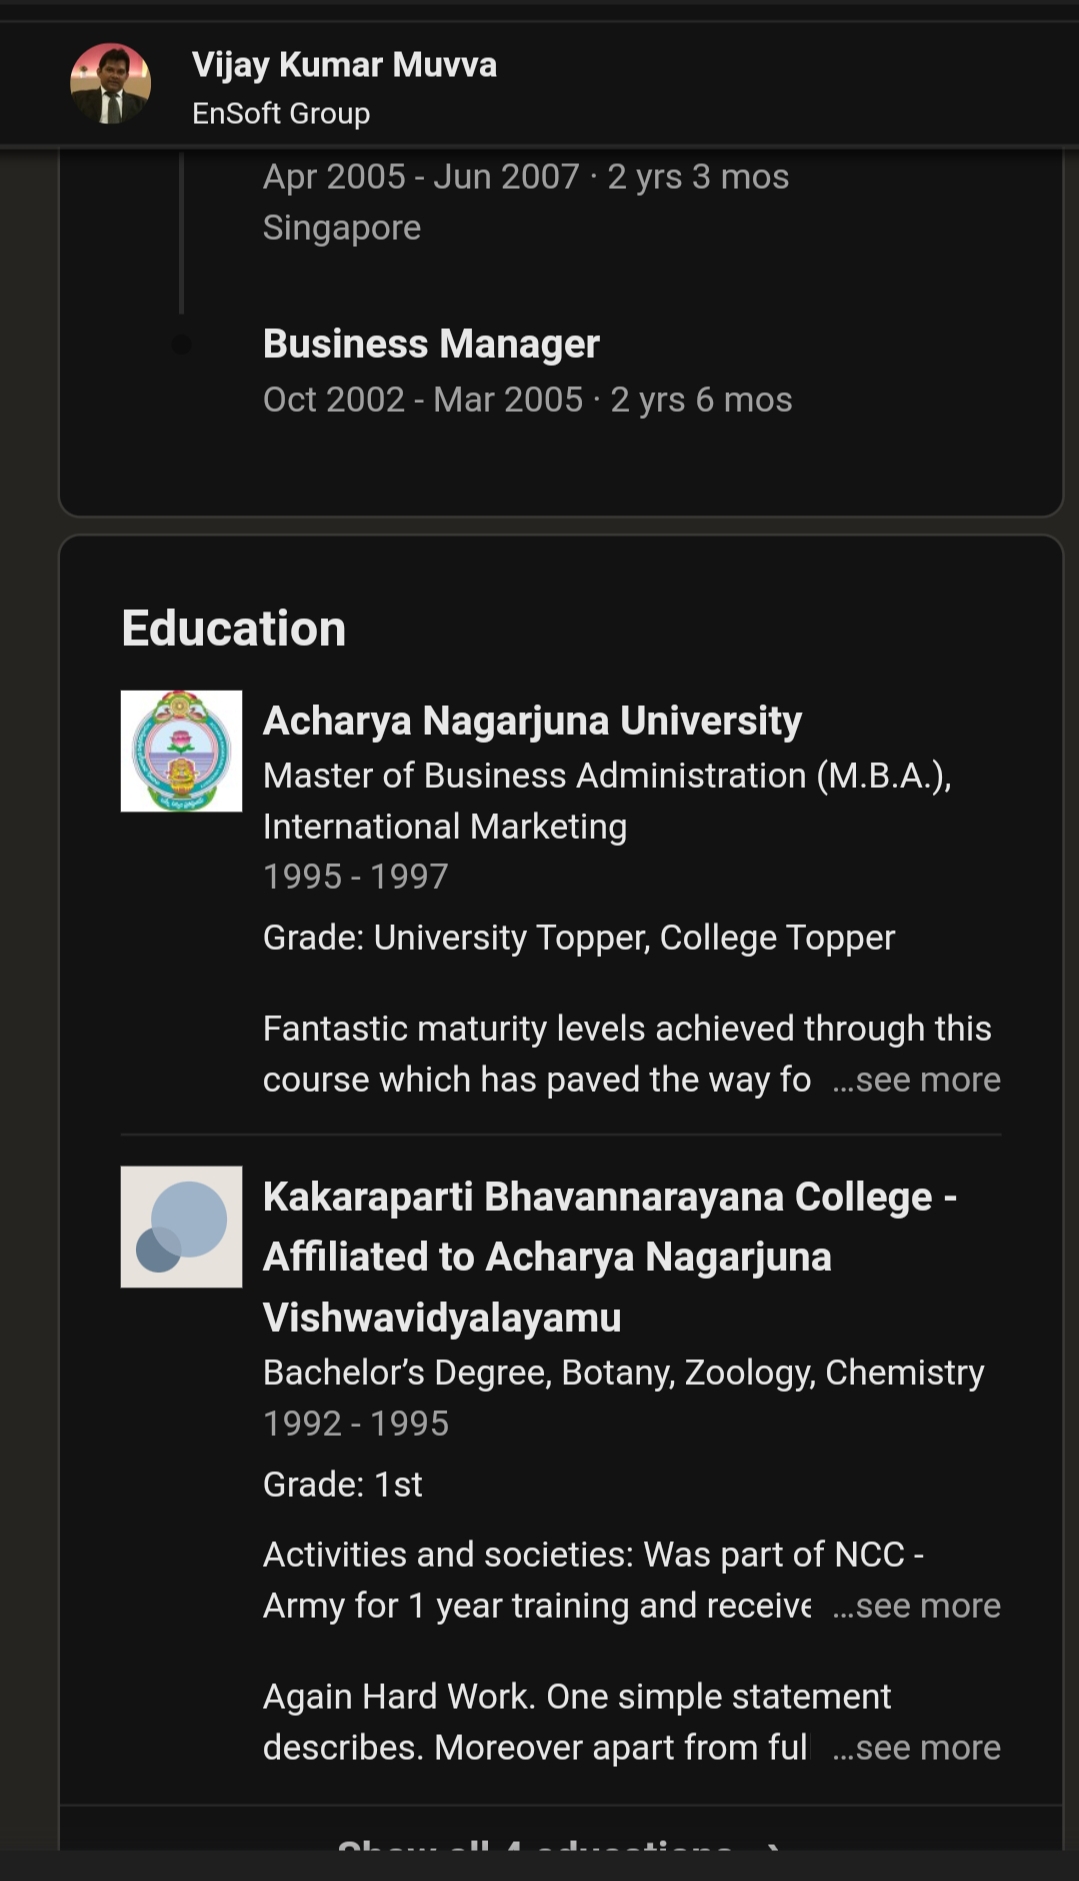Open the Acharya Nagarjuna University logo

(x=181, y=751)
